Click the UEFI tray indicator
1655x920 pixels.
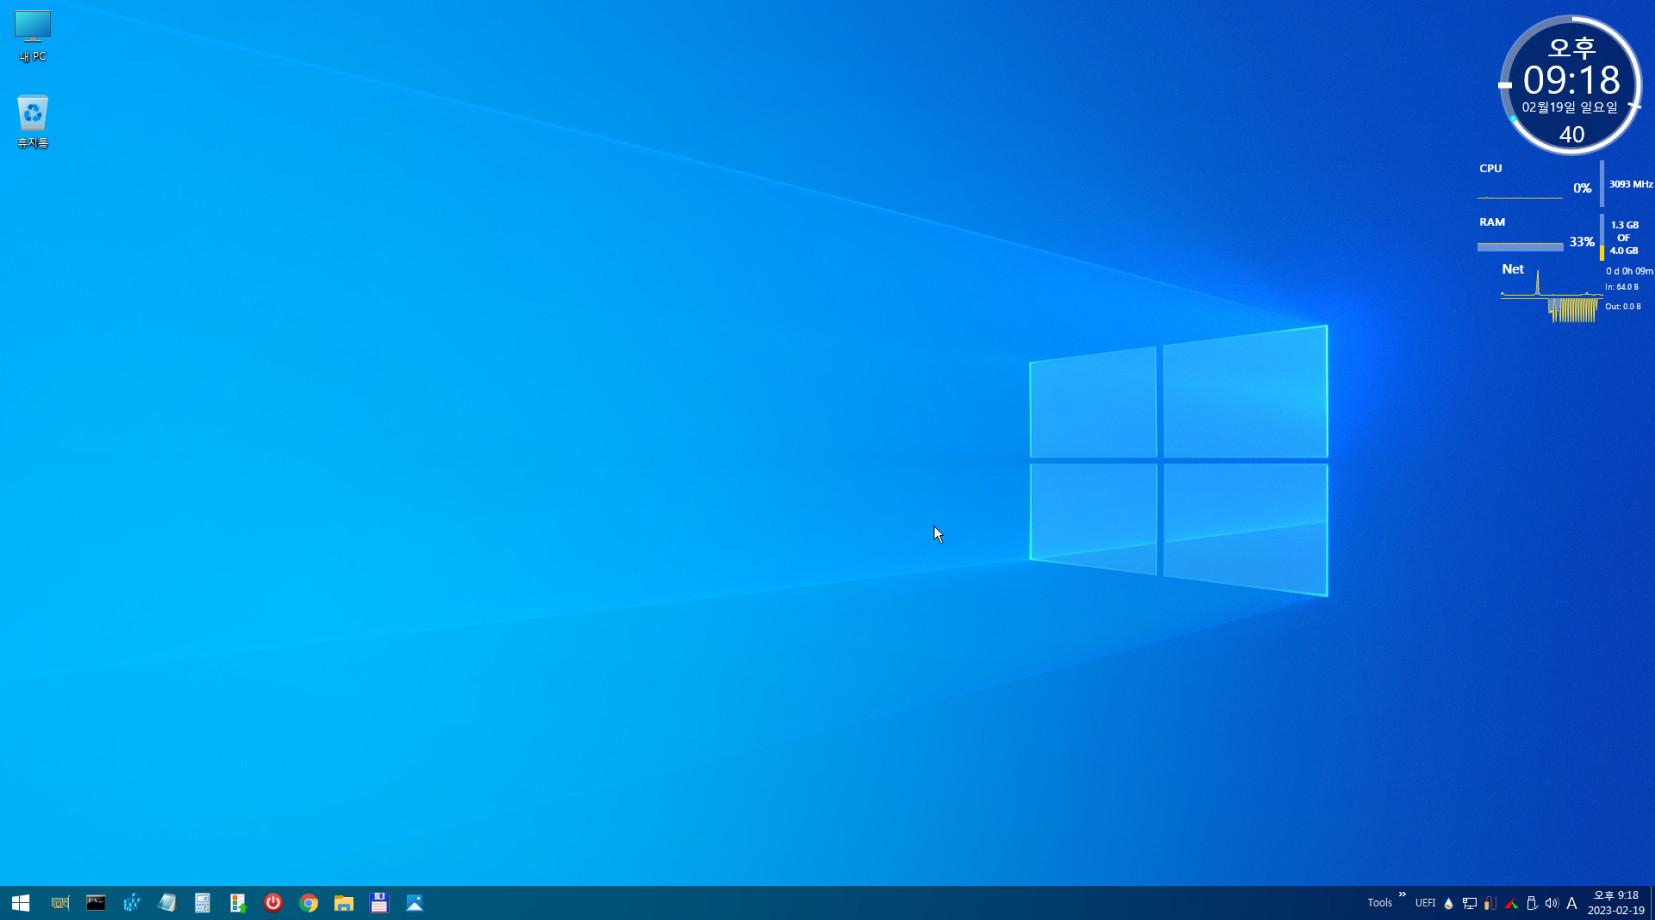pyautogui.click(x=1425, y=903)
